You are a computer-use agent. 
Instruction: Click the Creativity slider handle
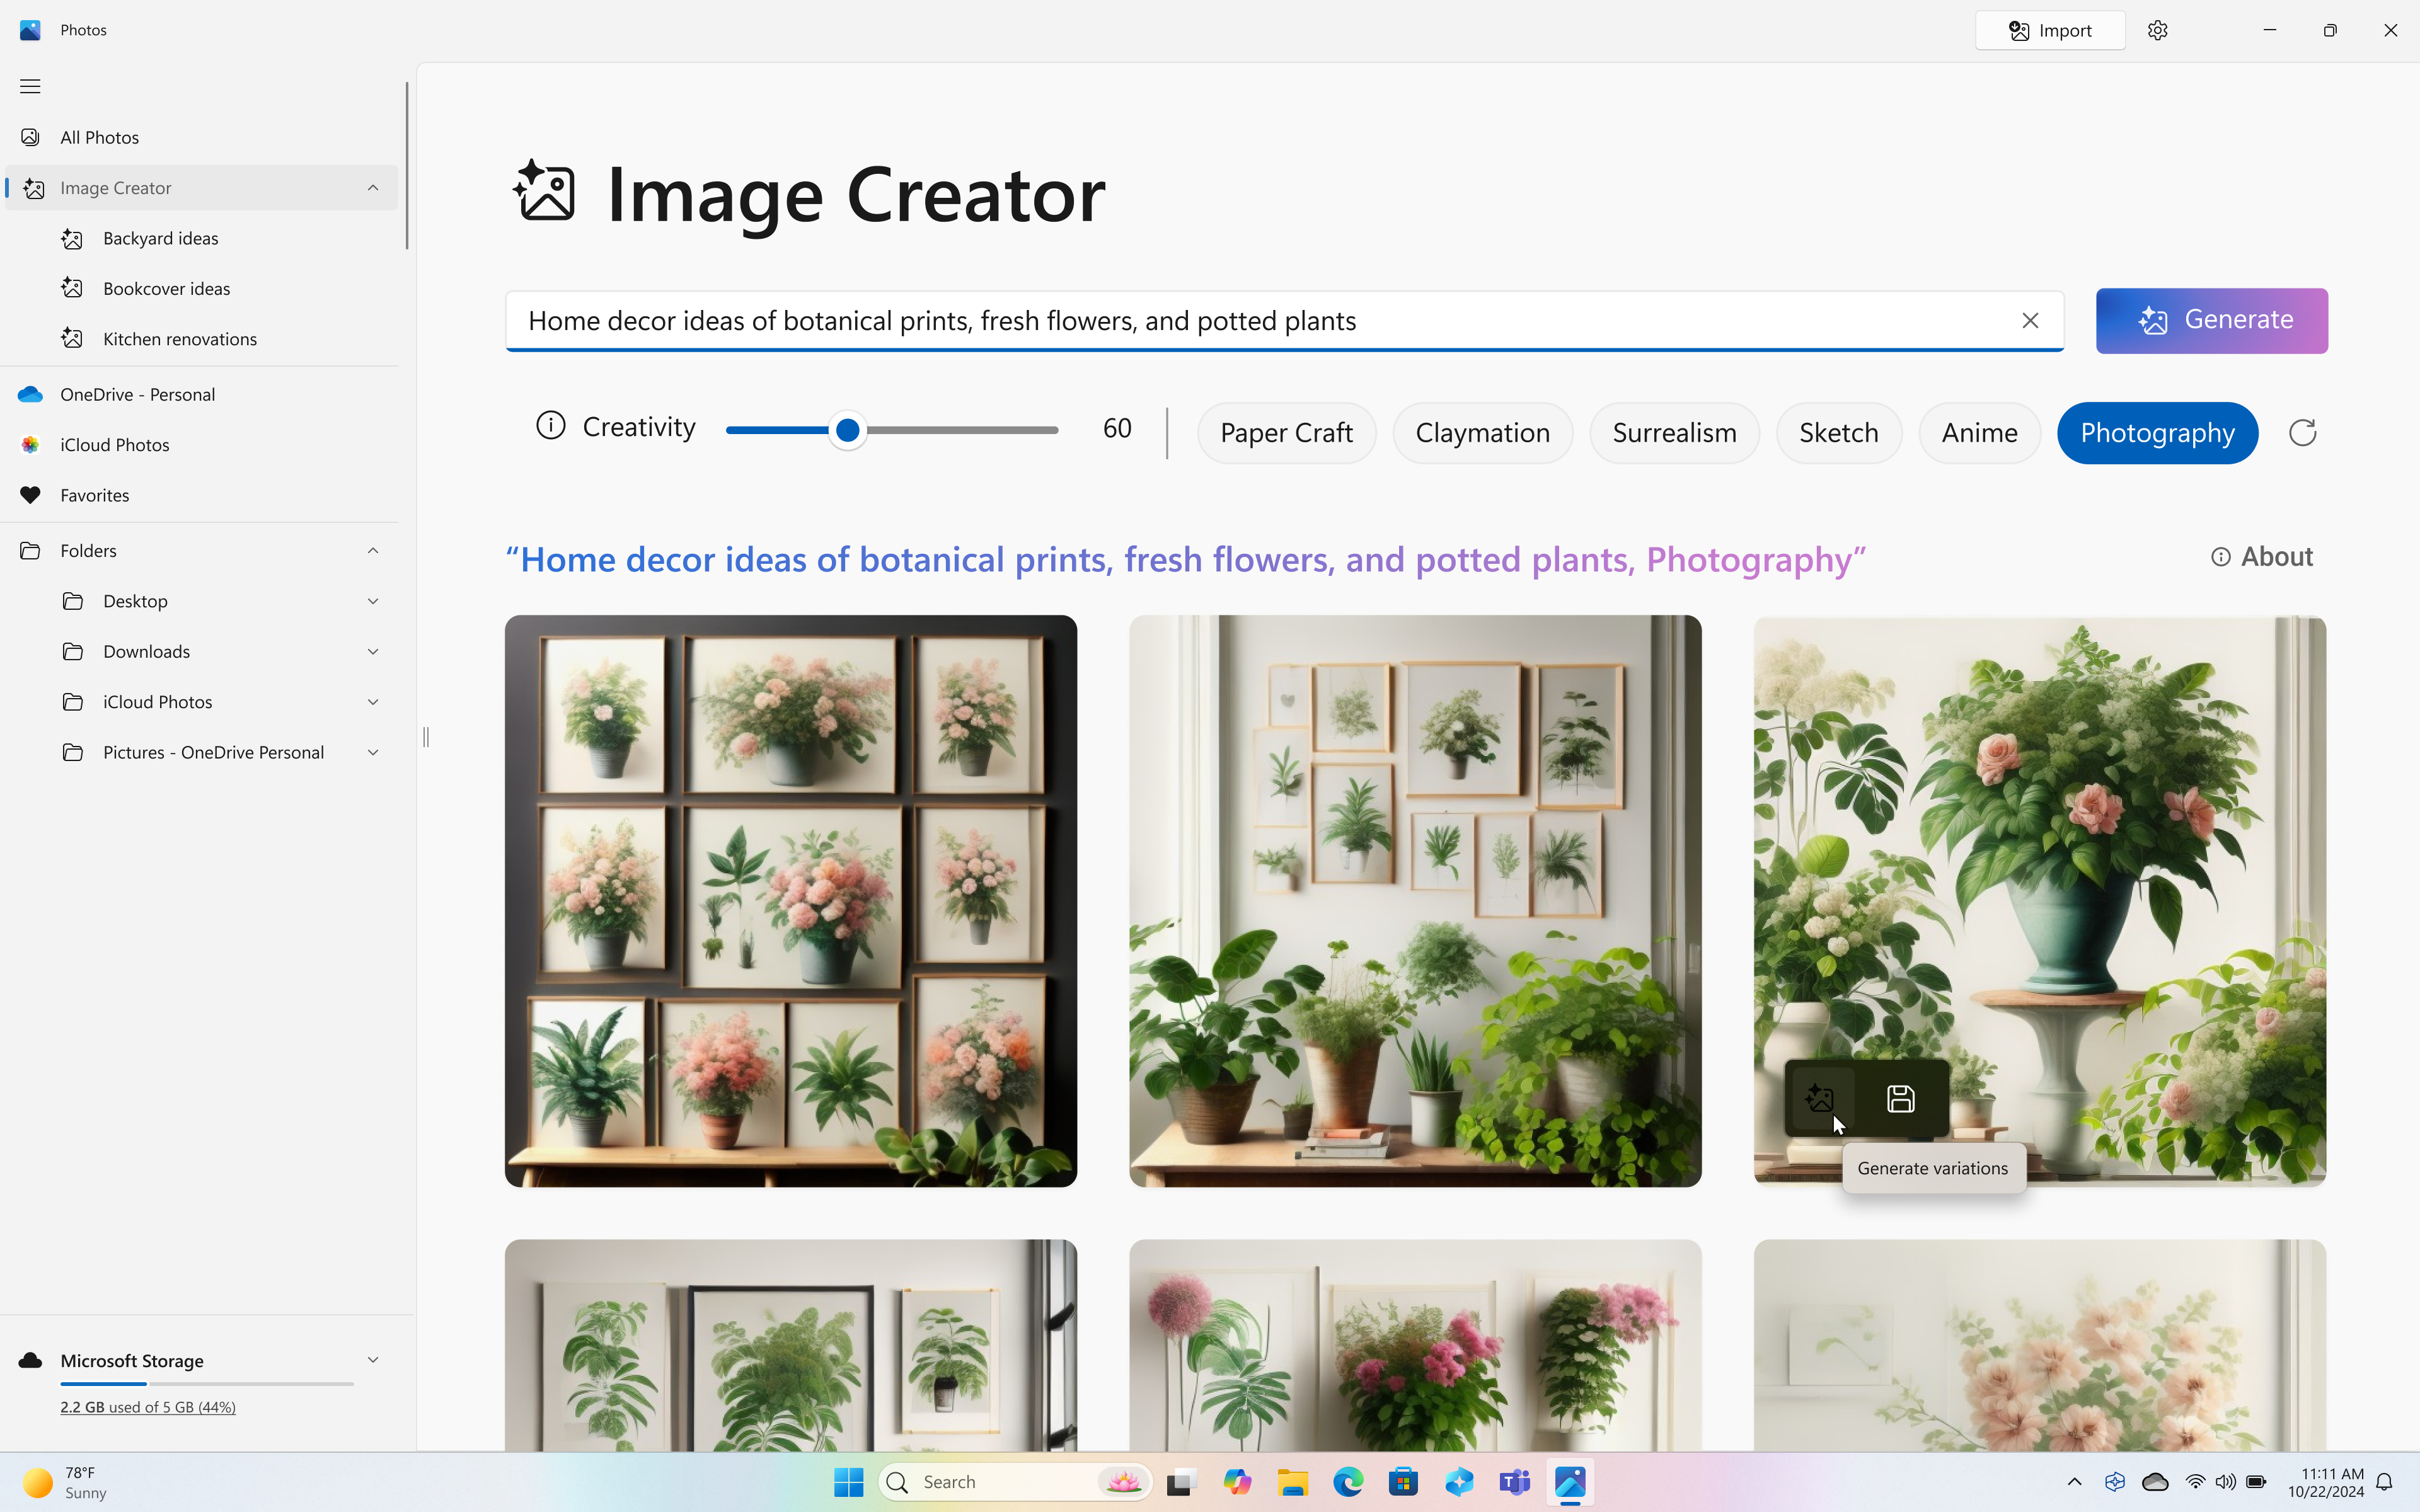click(847, 430)
